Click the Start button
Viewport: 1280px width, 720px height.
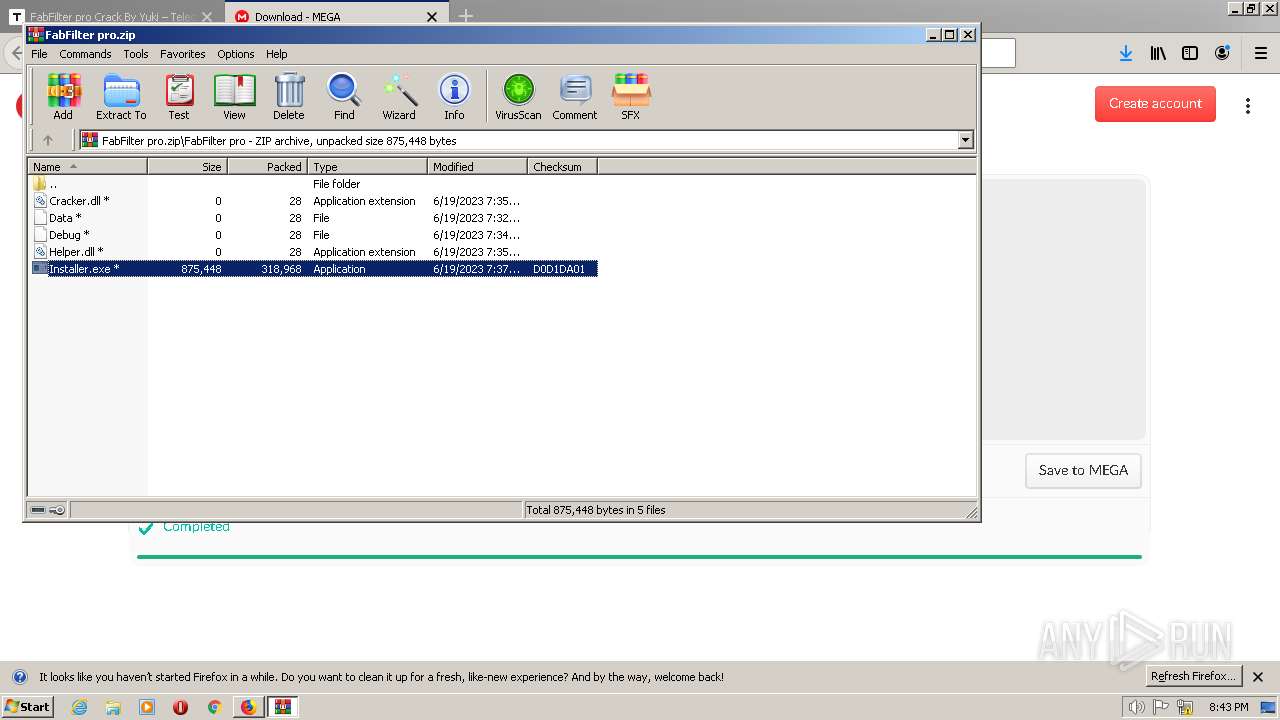pos(27,707)
